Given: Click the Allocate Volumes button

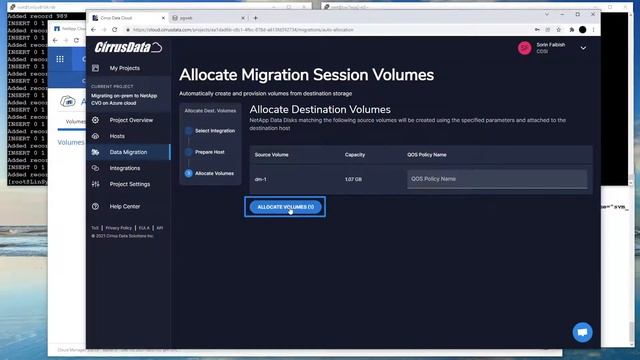Looking at the screenshot, I should 285,207.
